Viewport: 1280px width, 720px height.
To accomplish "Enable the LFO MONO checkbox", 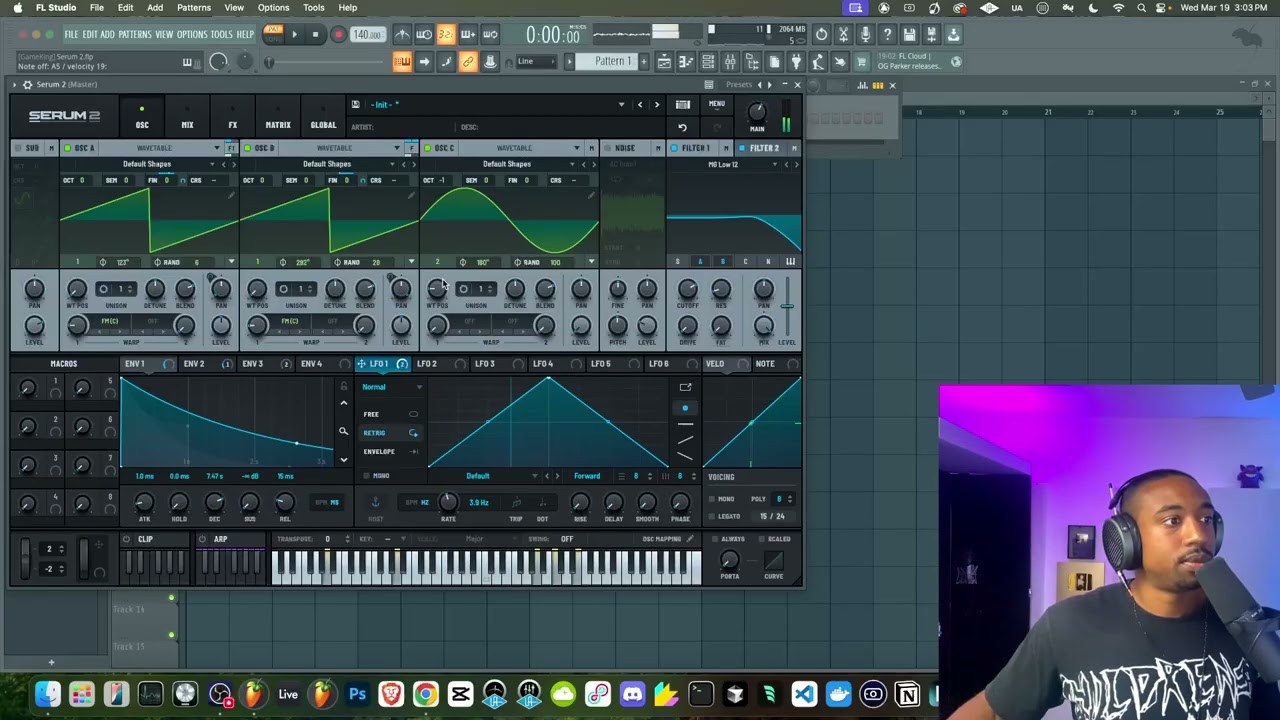I will [x=367, y=476].
